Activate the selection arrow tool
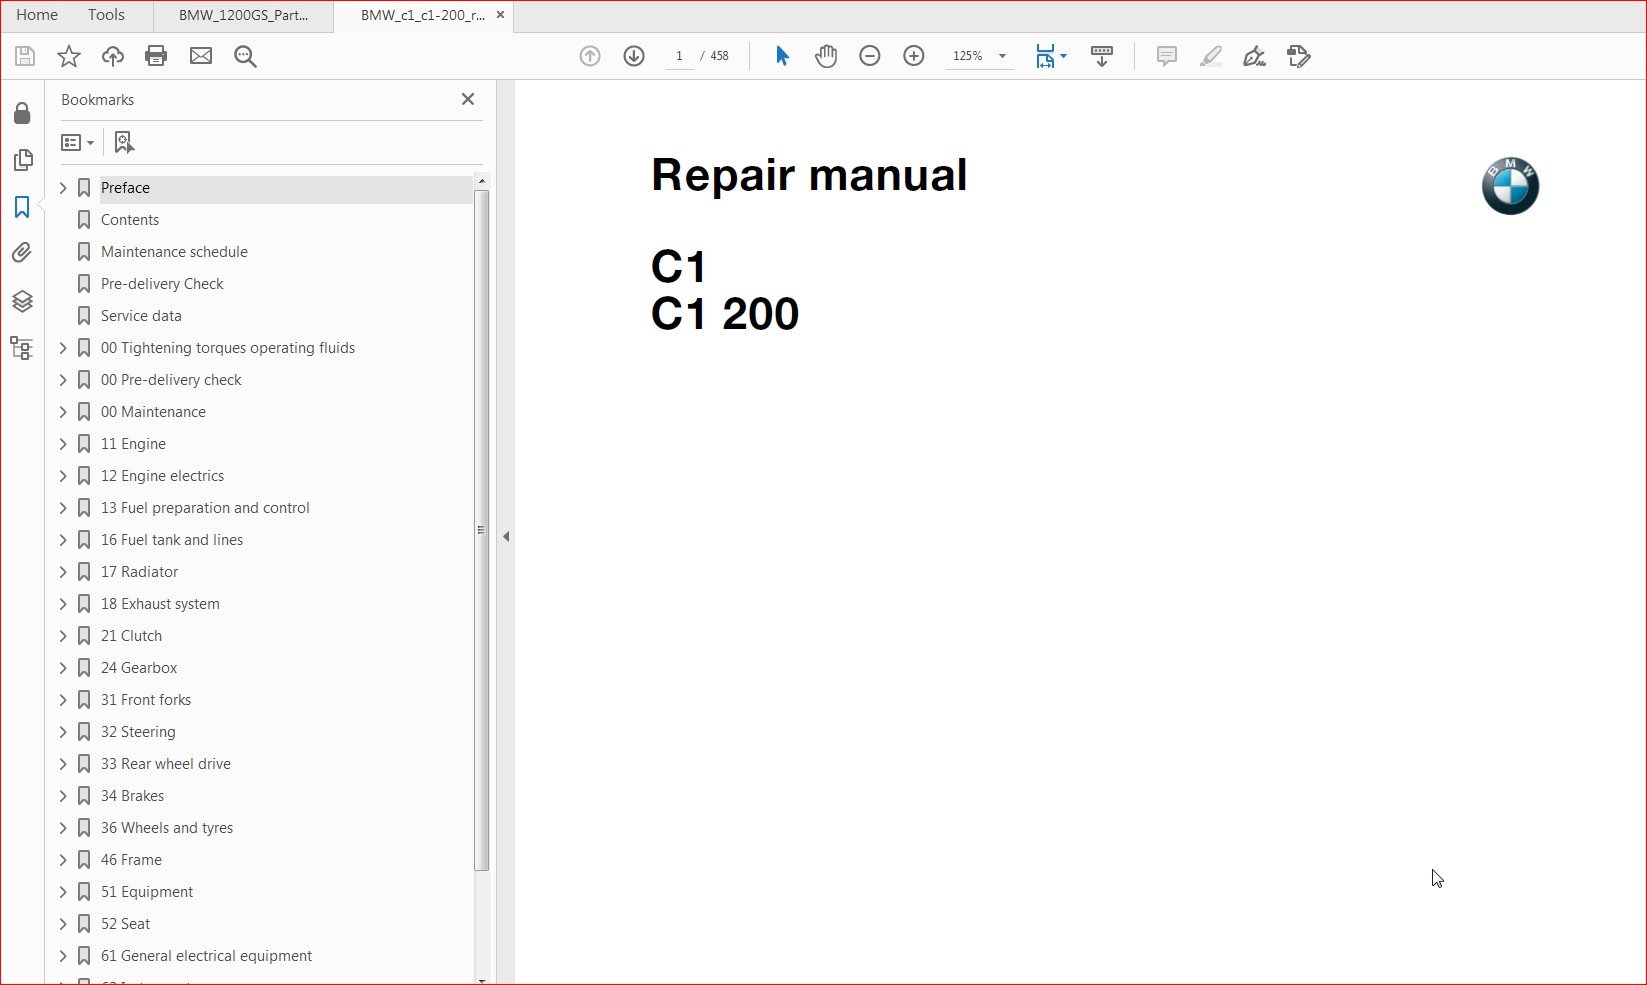The image size is (1647, 985). click(x=782, y=56)
